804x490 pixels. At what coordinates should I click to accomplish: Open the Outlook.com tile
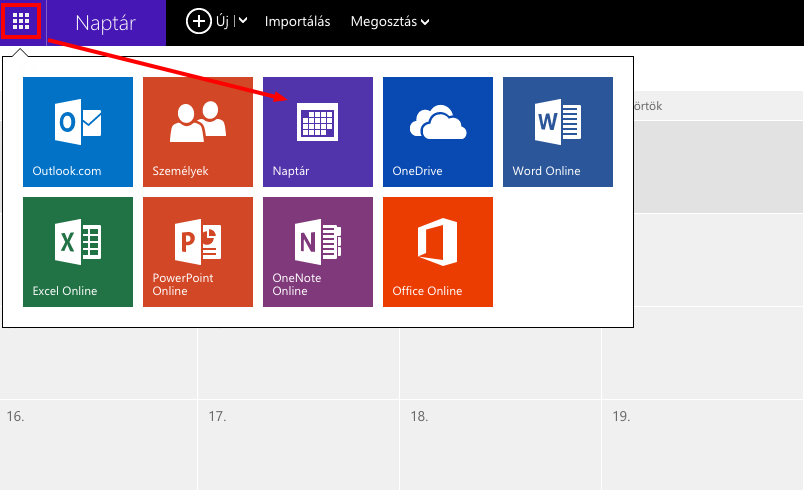(78, 132)
